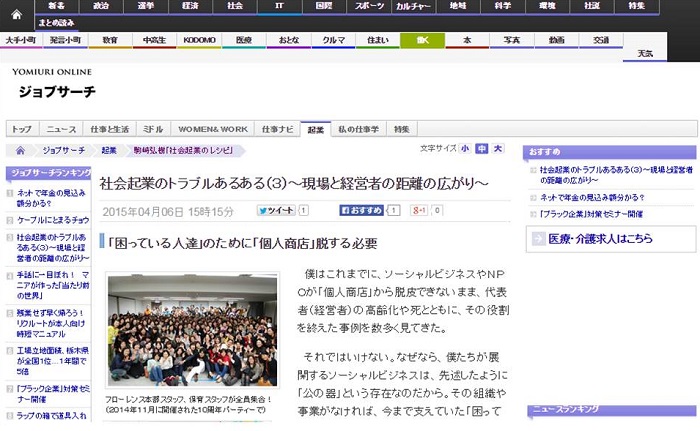Image resolution: width=700 pixels, height=431 pixels.
Task: Open the 教育 channel
Action: 110,40
